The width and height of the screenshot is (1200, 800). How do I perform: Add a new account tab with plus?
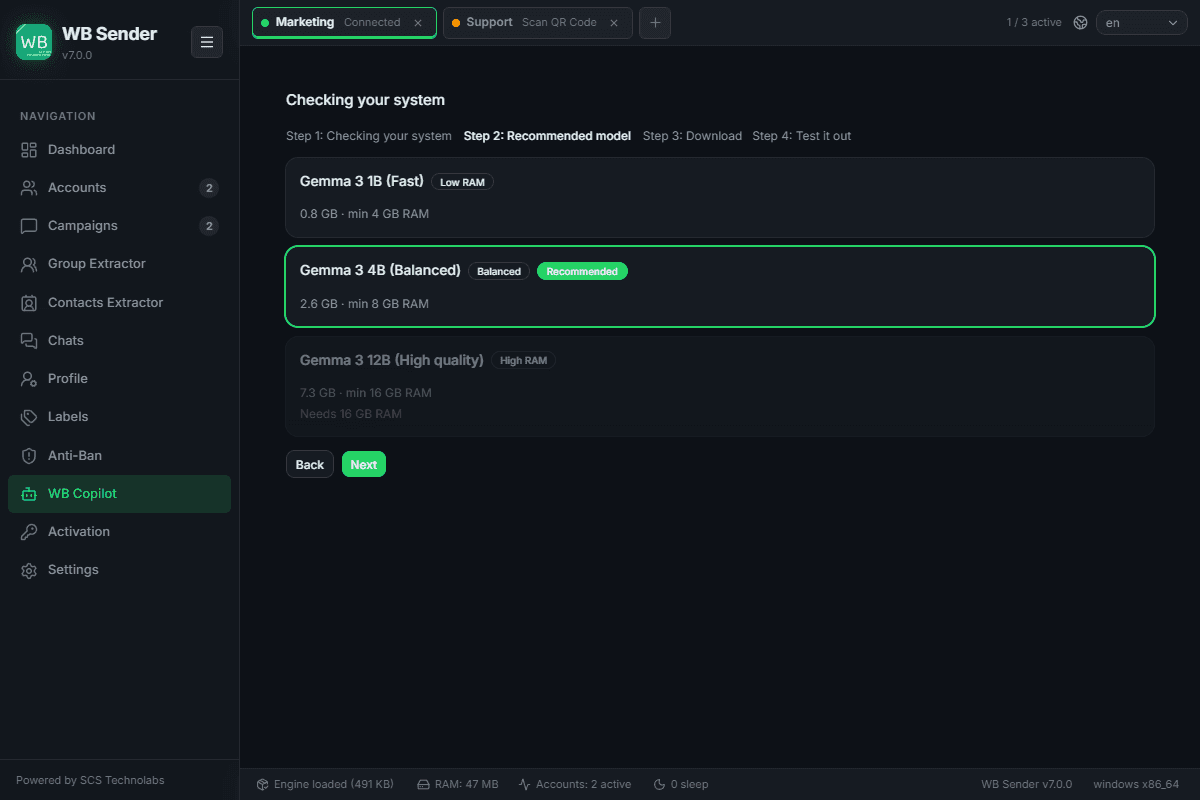click(x=655, y=22)
